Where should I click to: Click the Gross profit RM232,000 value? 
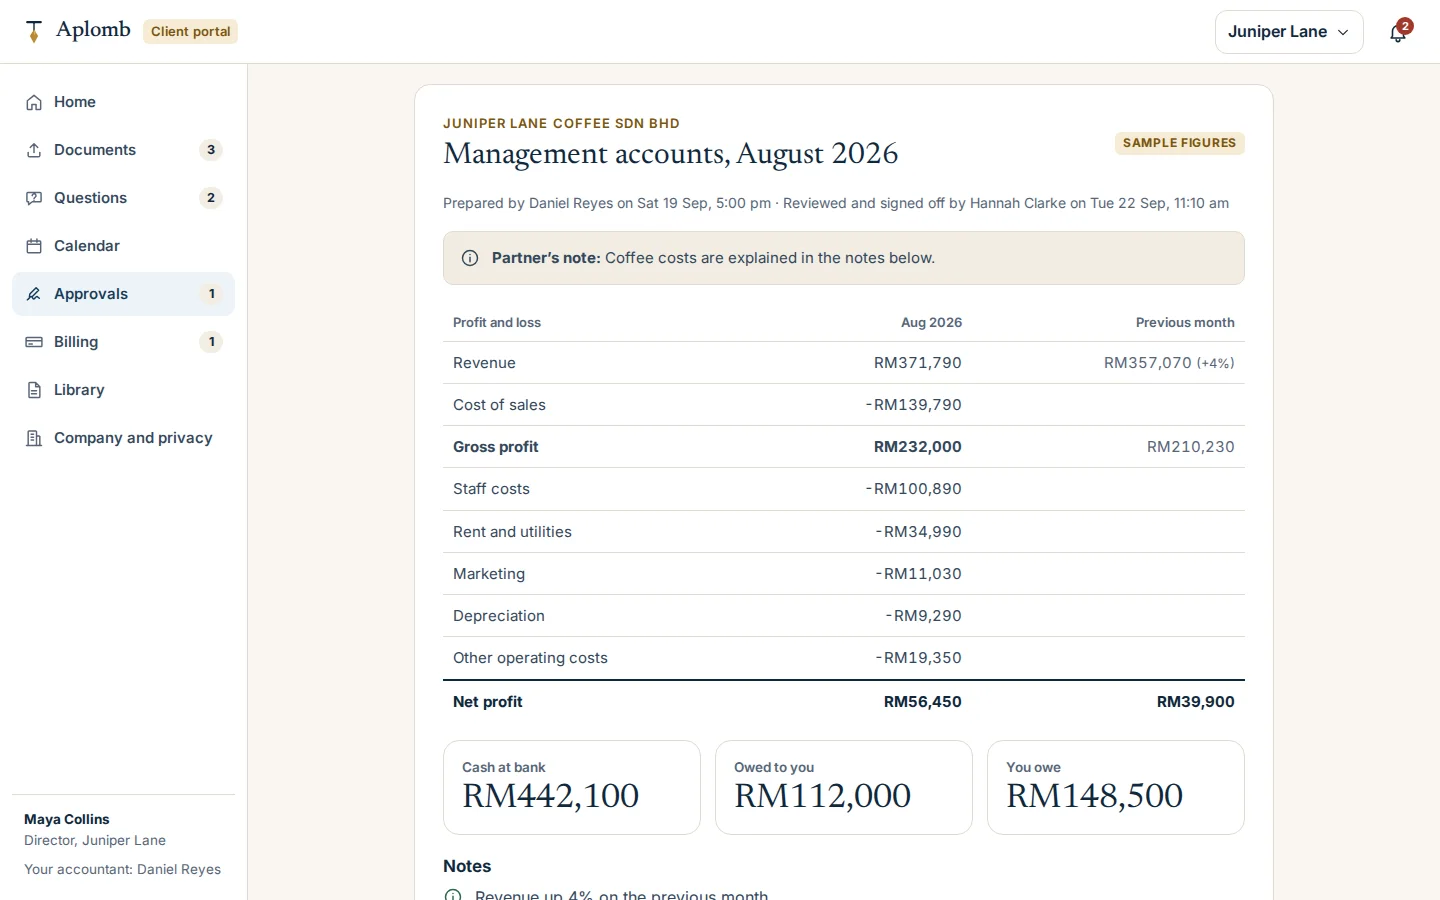pos(917,447)
